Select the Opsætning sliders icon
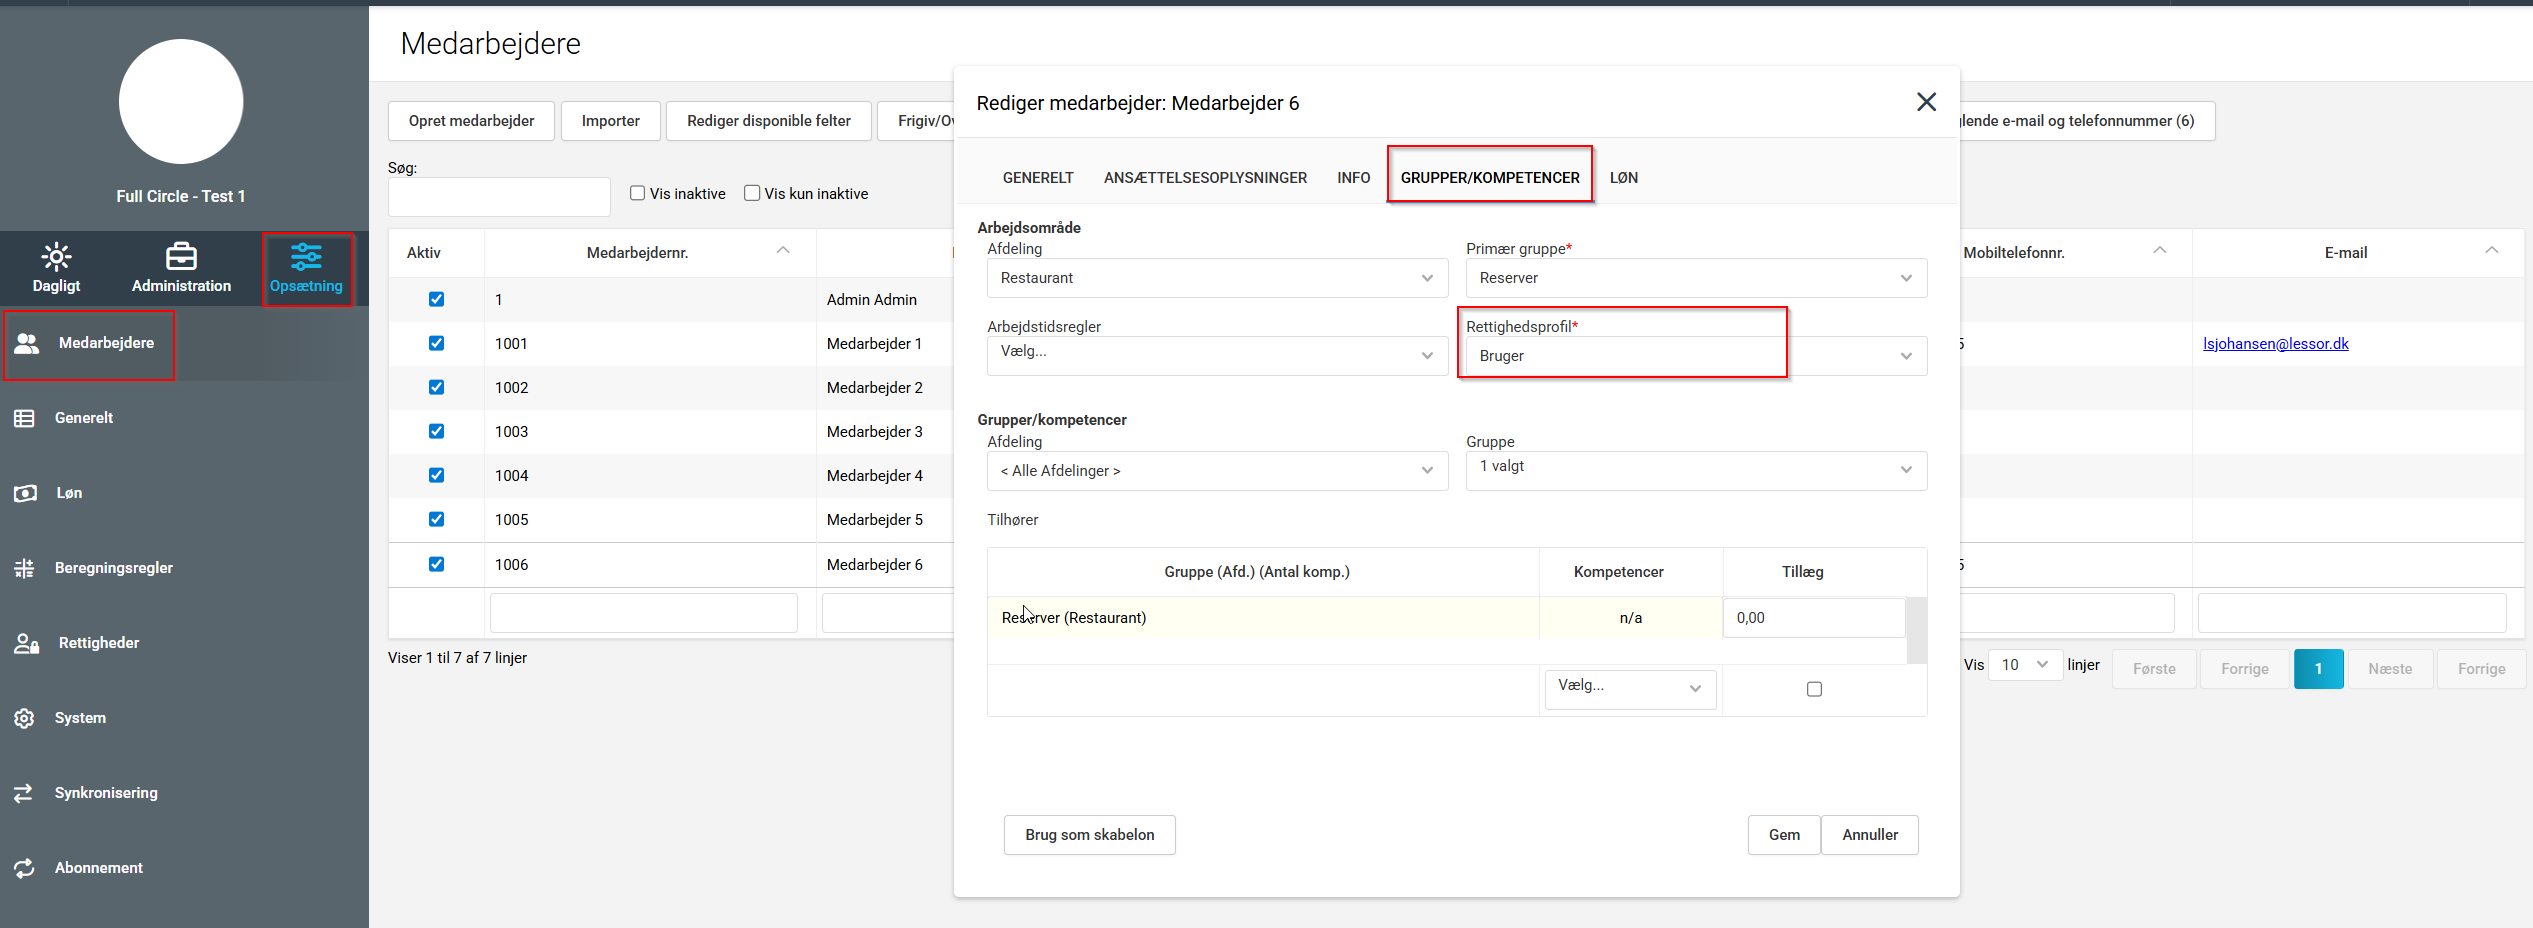Screen dimensions: 2533x928 (x=306, y=257)
